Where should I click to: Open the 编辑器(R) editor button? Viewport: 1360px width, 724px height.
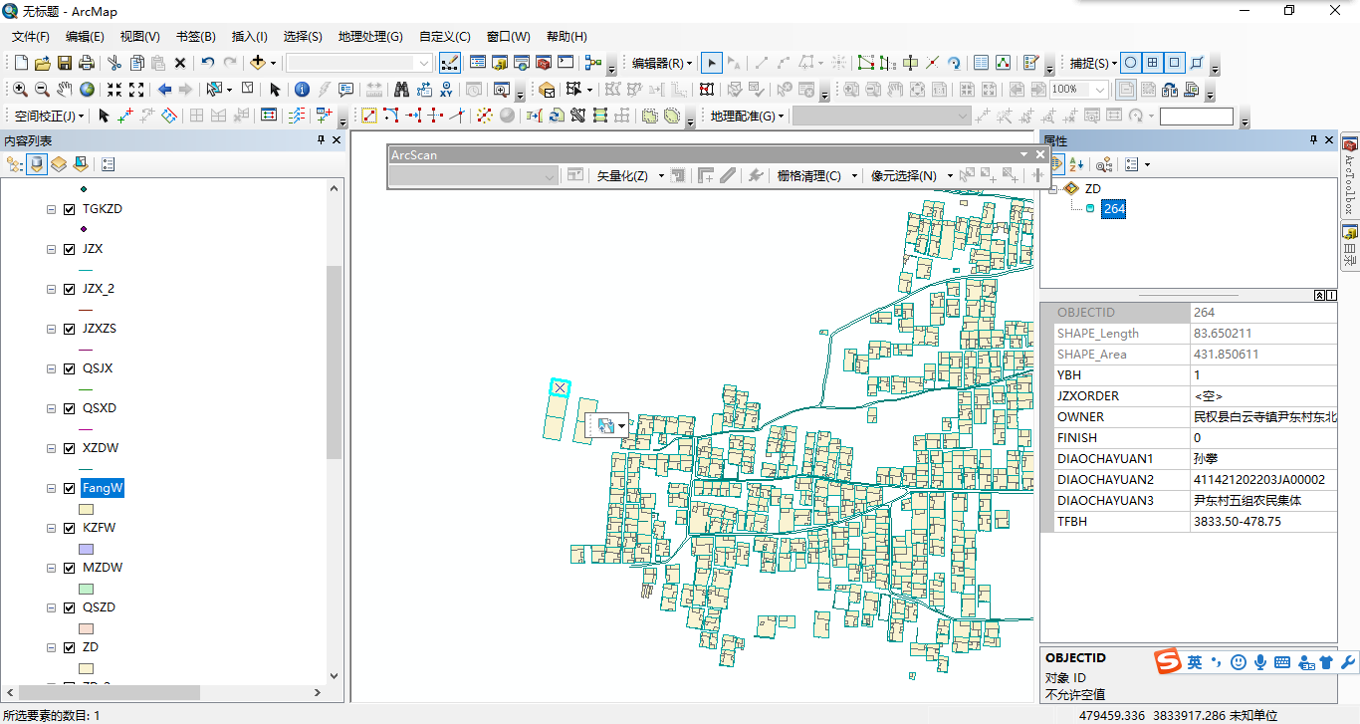(x=662, y=63)
